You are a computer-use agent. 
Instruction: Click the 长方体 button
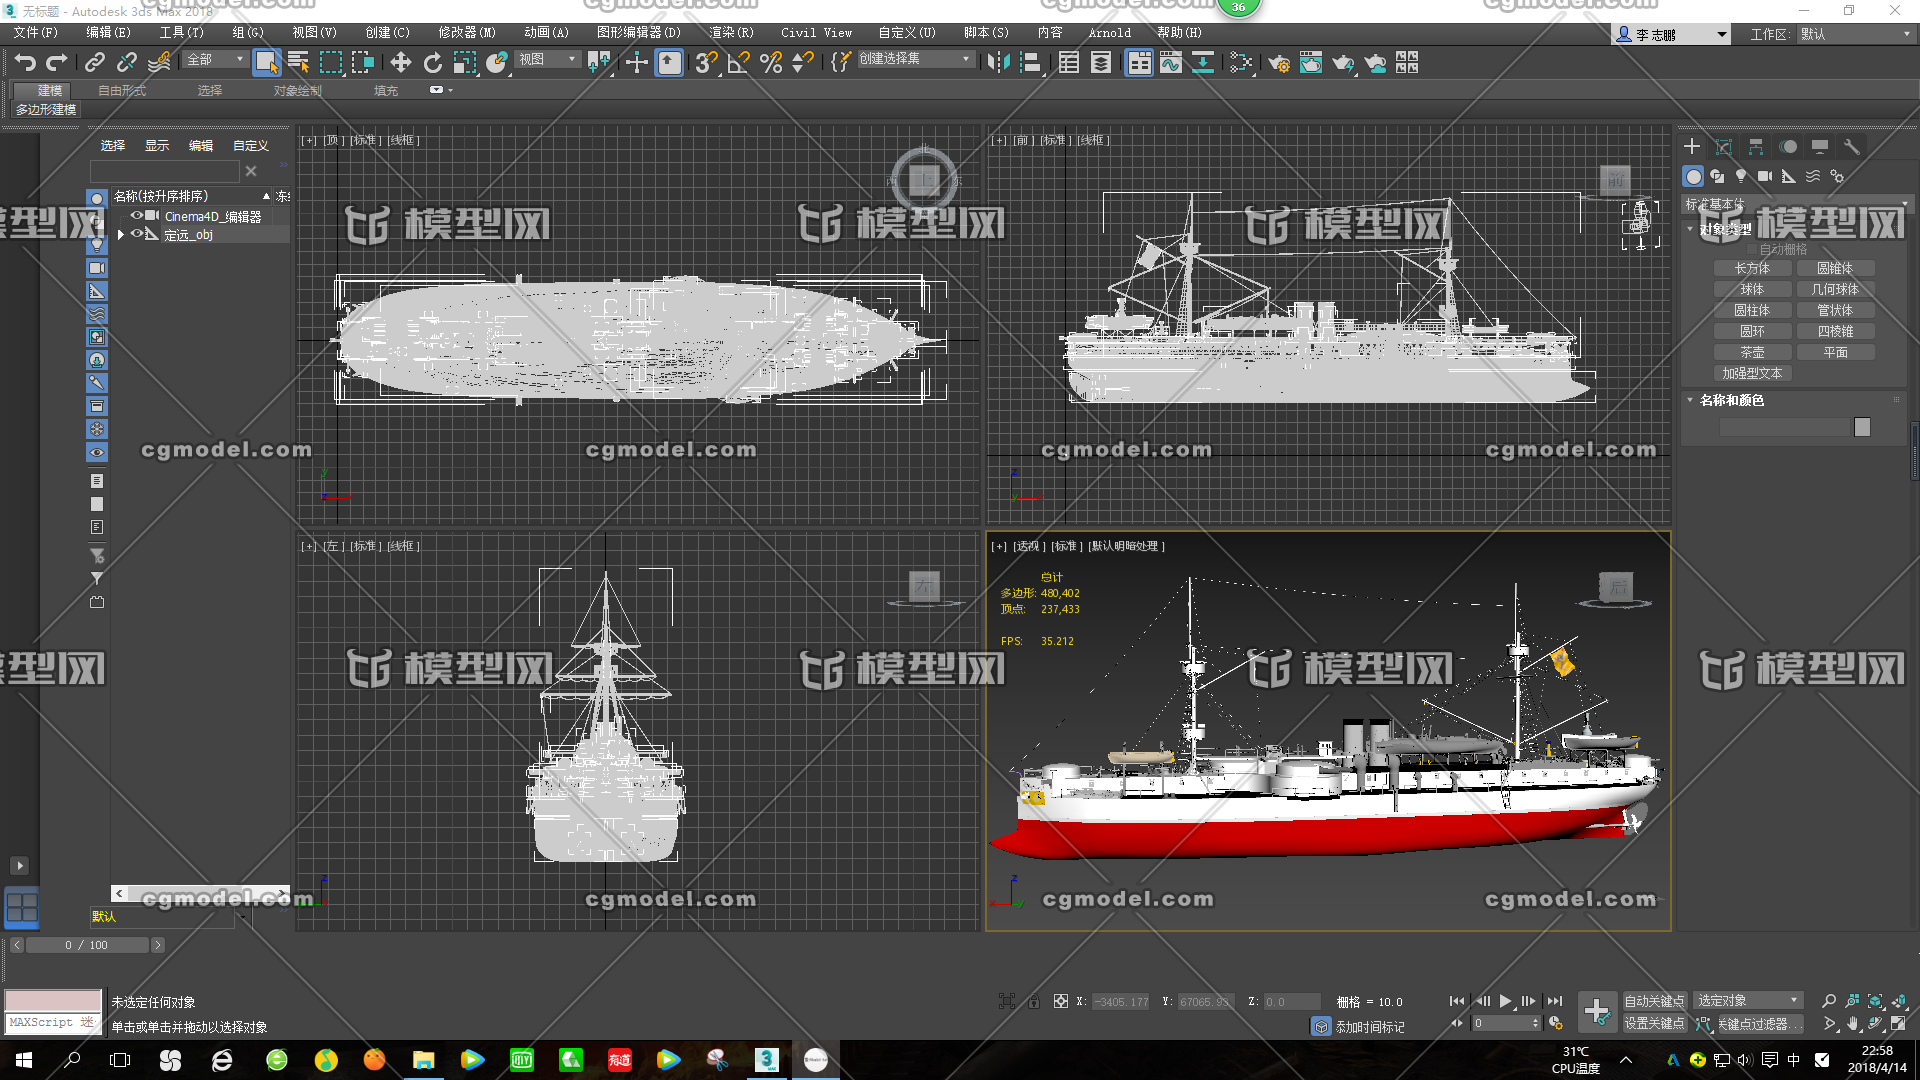coord(1752,268)
